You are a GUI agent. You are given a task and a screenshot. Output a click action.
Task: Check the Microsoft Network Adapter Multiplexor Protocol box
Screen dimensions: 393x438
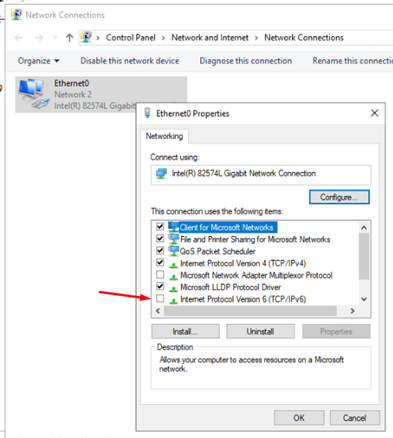click(x=160, y=275)
